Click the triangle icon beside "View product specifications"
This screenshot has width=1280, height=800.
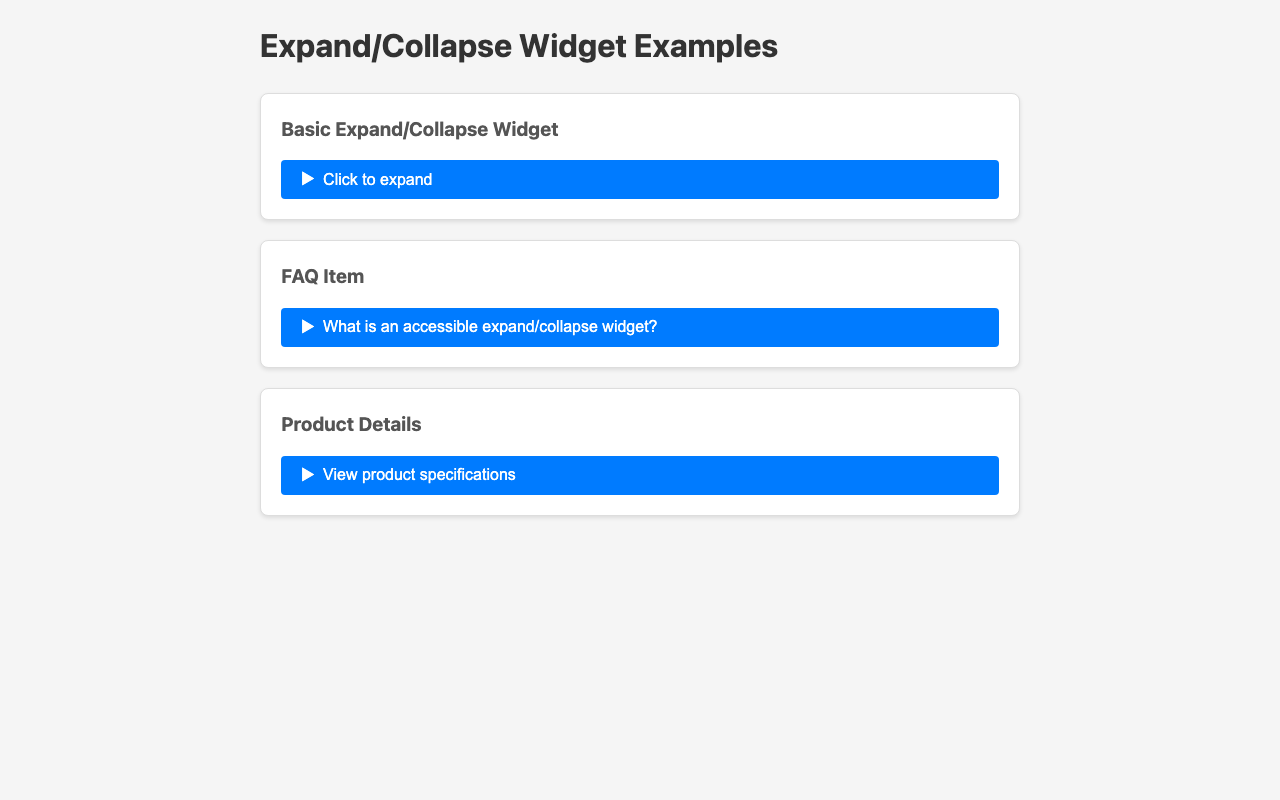308,475
